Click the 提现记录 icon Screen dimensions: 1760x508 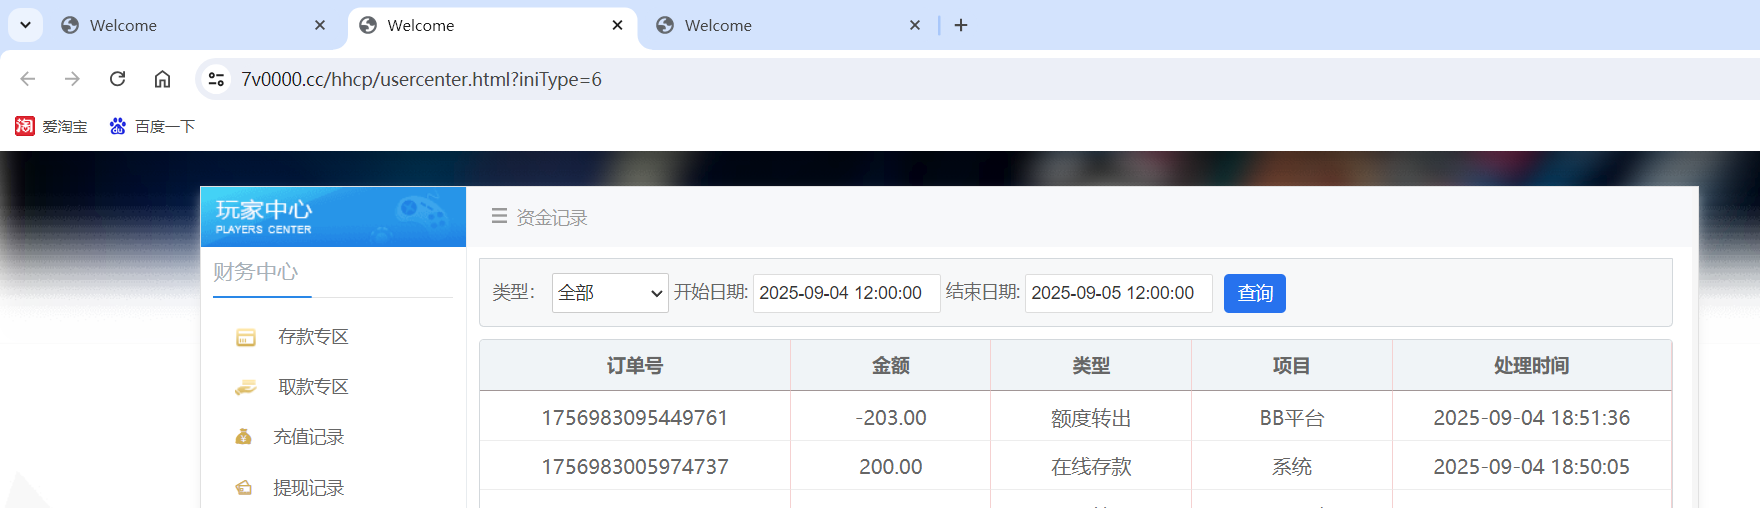243,488
